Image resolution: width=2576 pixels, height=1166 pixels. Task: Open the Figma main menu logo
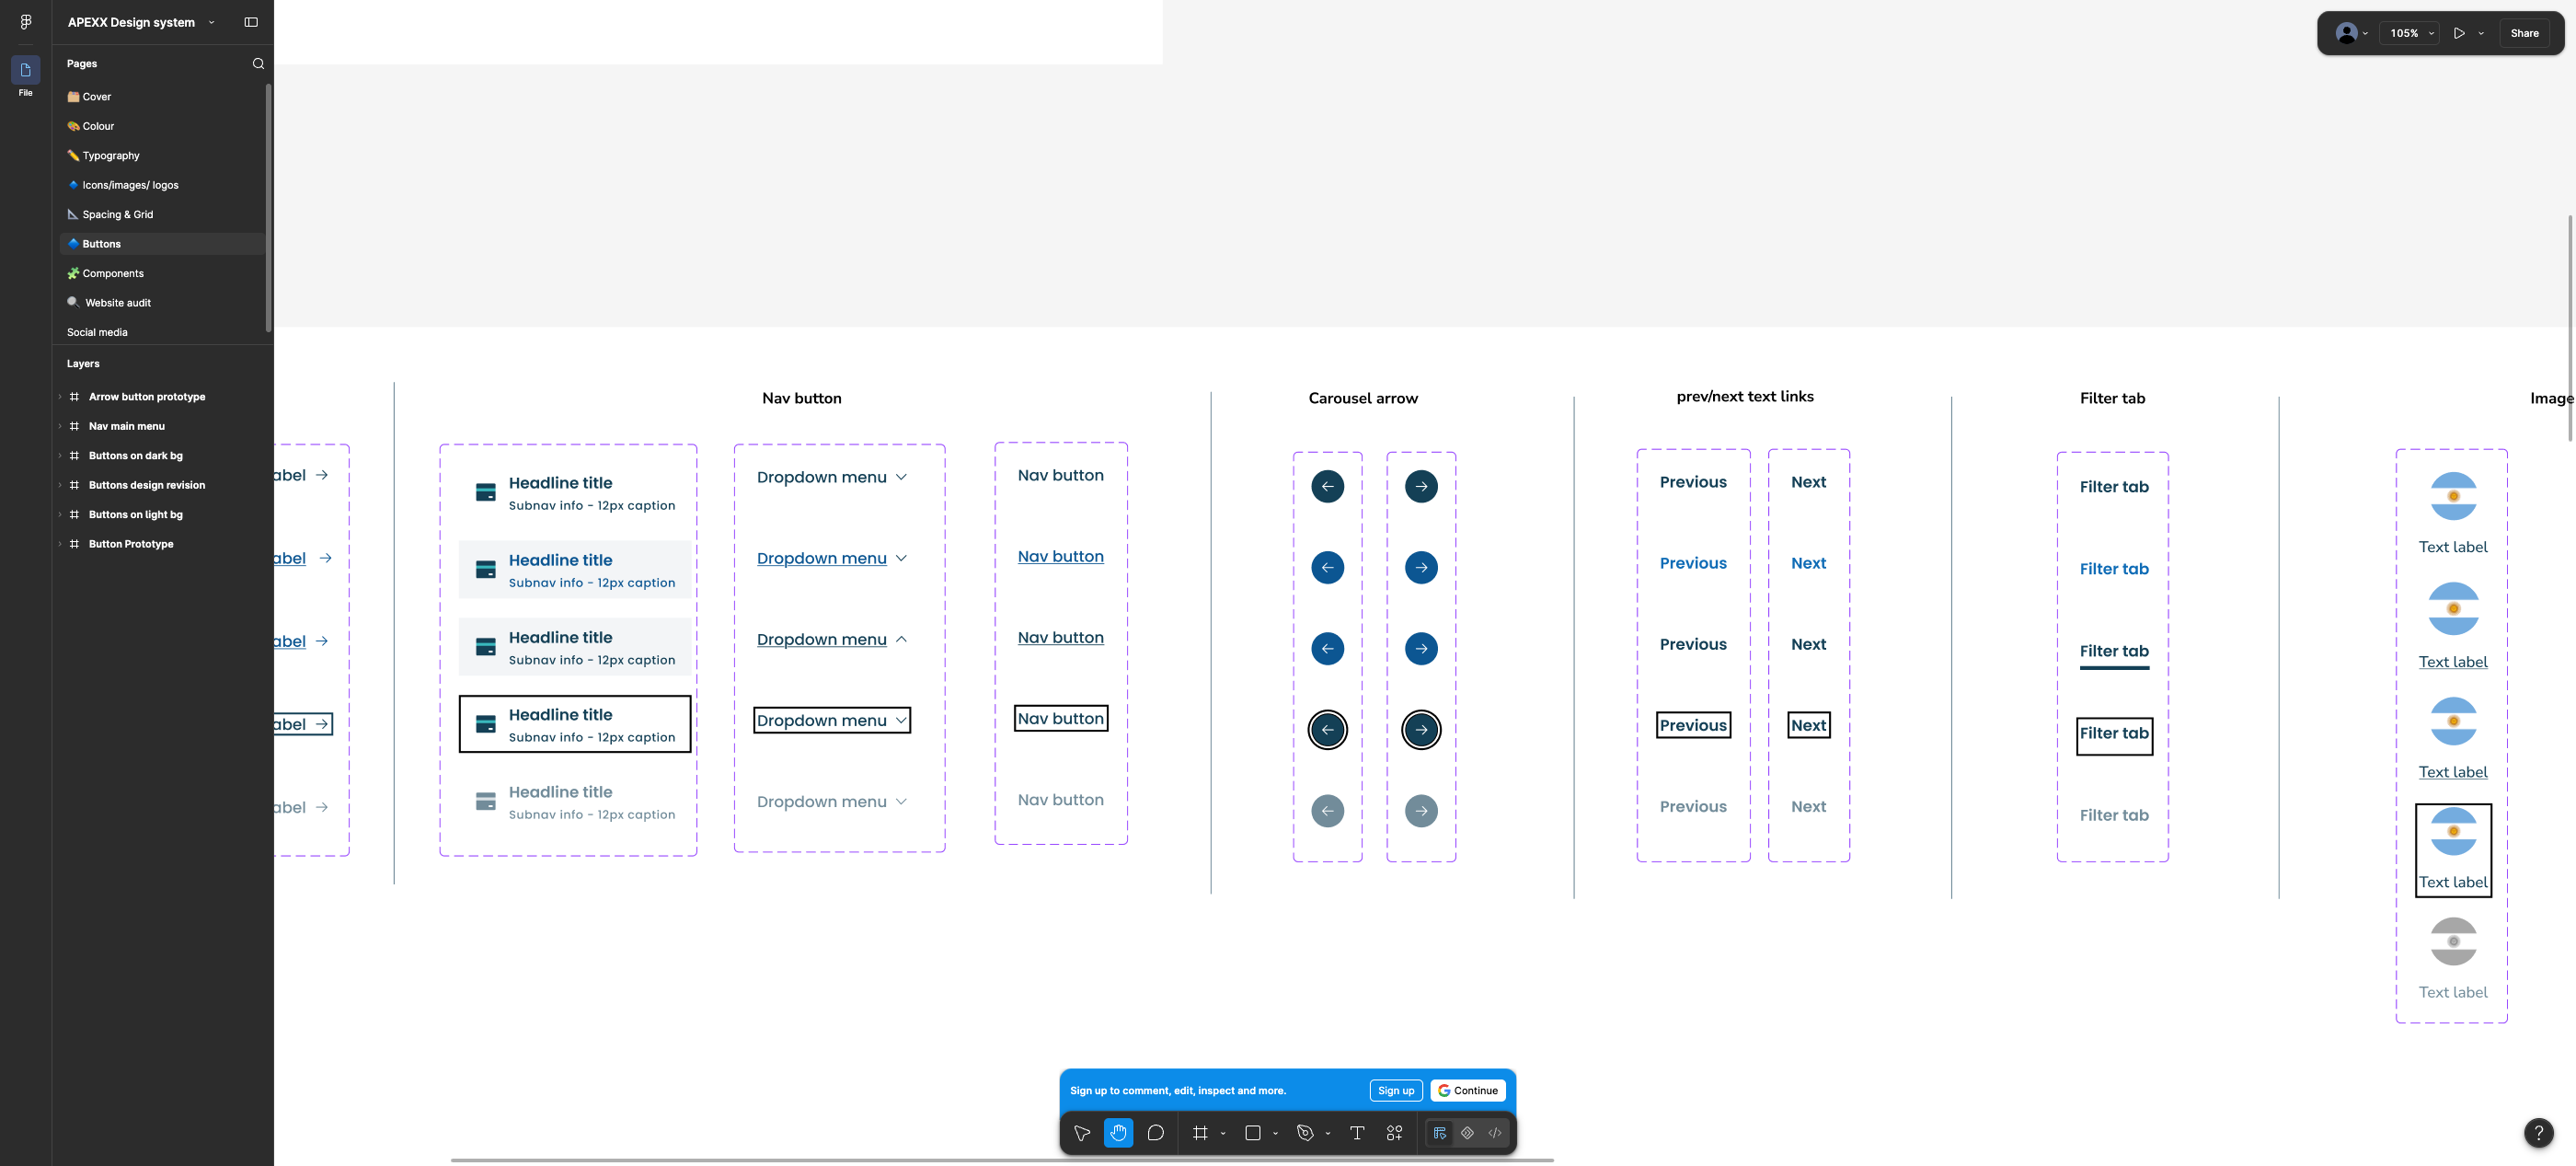tap(25, 22)
